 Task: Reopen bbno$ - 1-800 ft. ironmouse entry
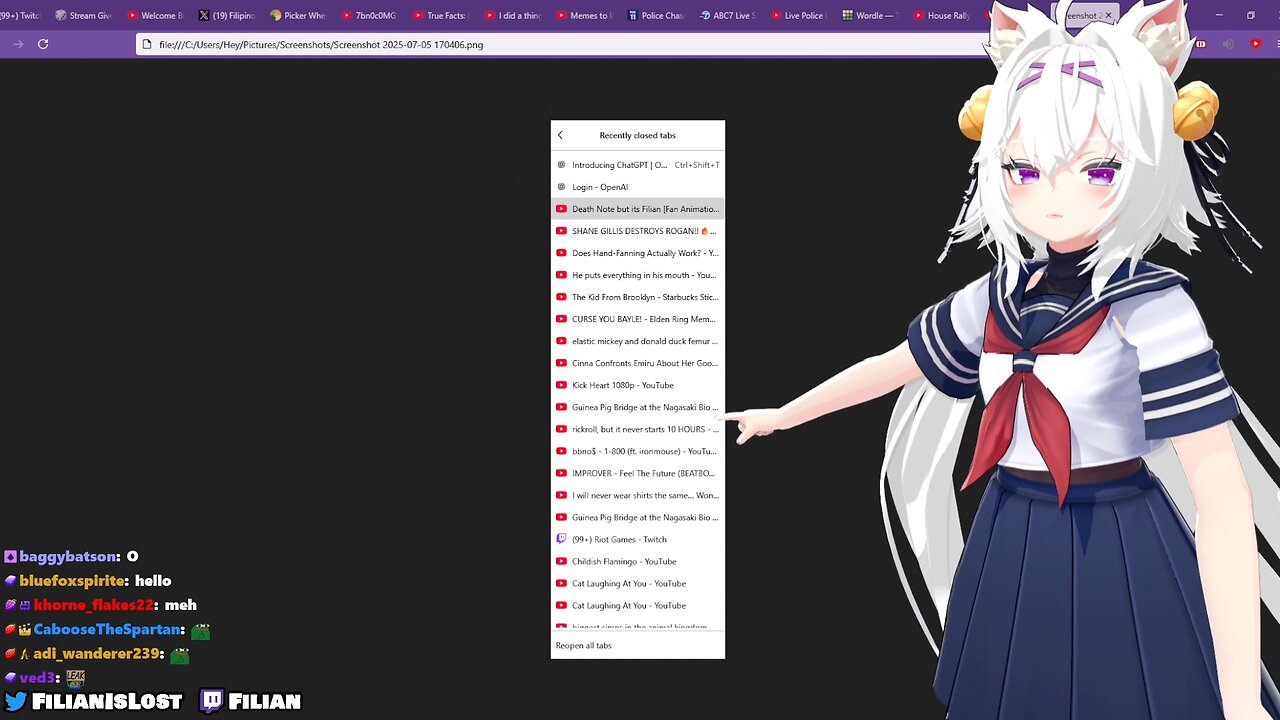pos(638,451)
